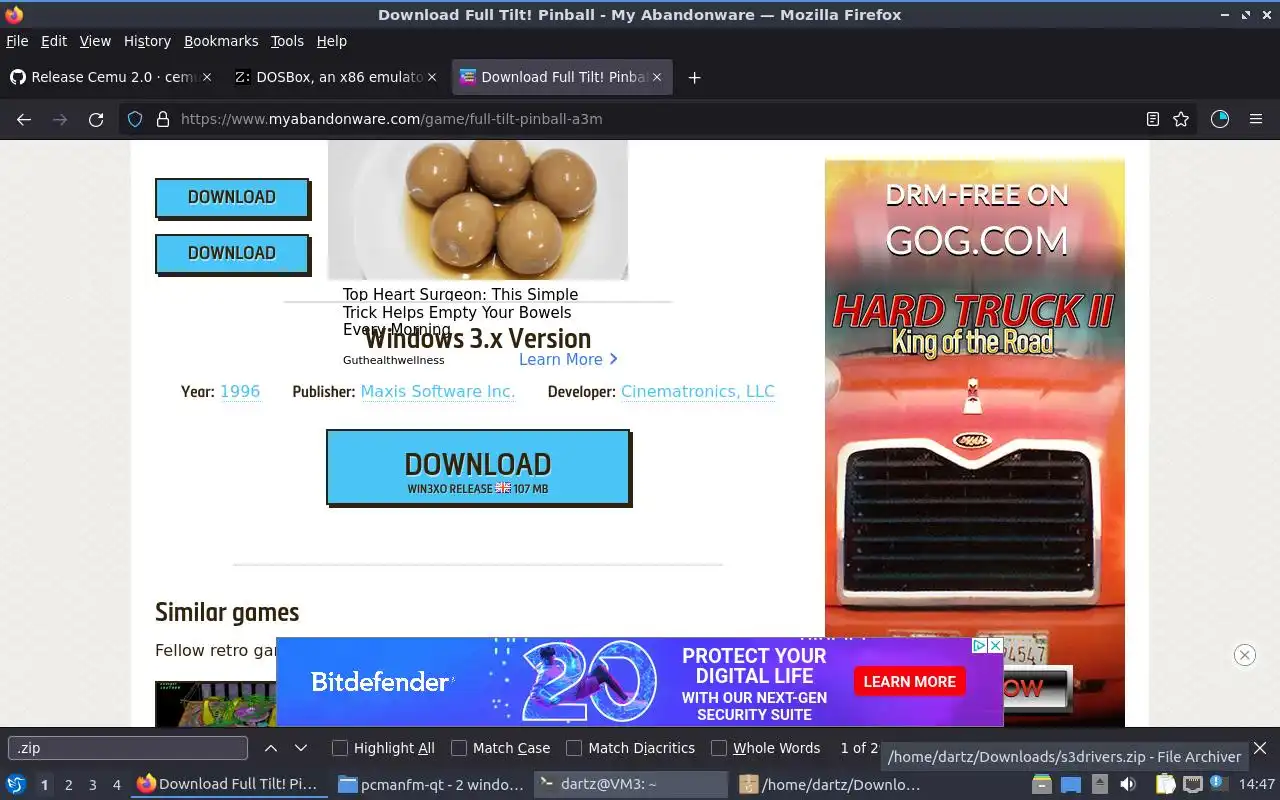Close the find bar

[x=1260, y=748]
